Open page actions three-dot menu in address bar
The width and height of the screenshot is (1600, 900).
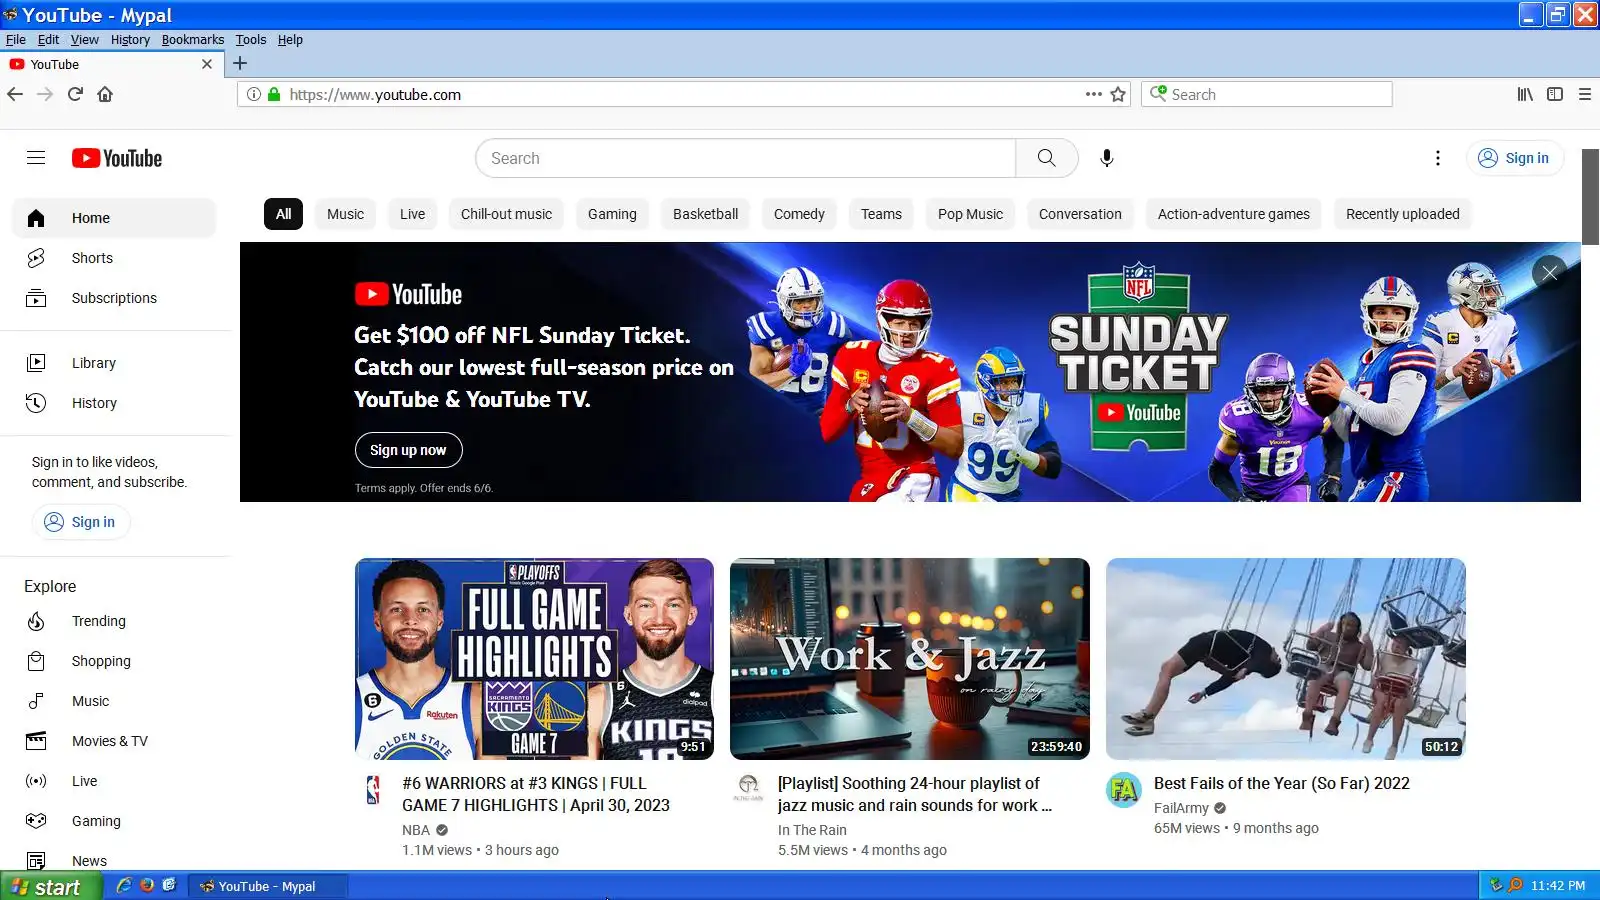(x=1094, y=94)
